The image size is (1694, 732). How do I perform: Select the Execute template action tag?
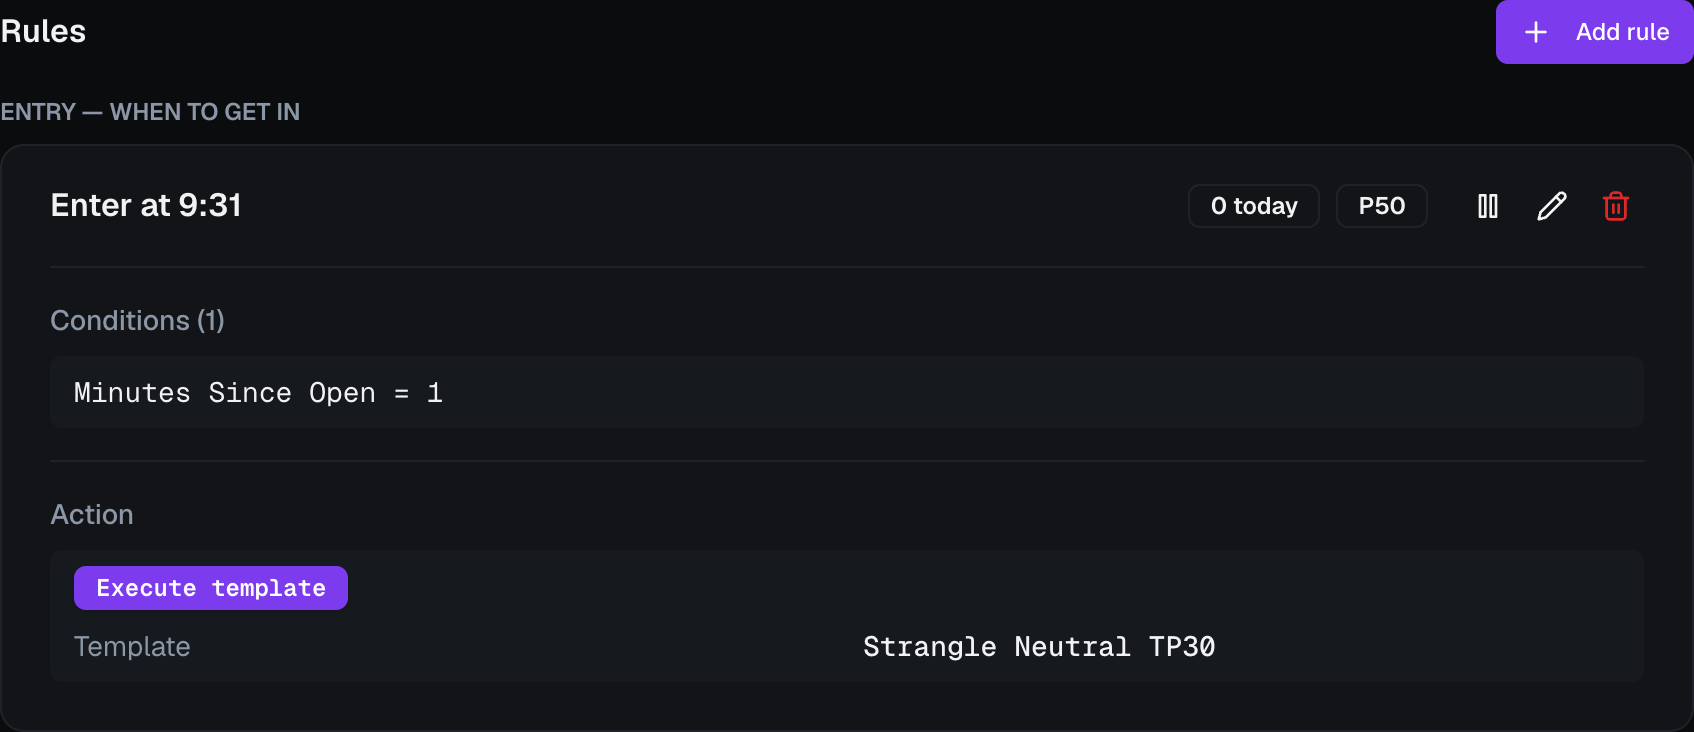(x=211, y=588)
